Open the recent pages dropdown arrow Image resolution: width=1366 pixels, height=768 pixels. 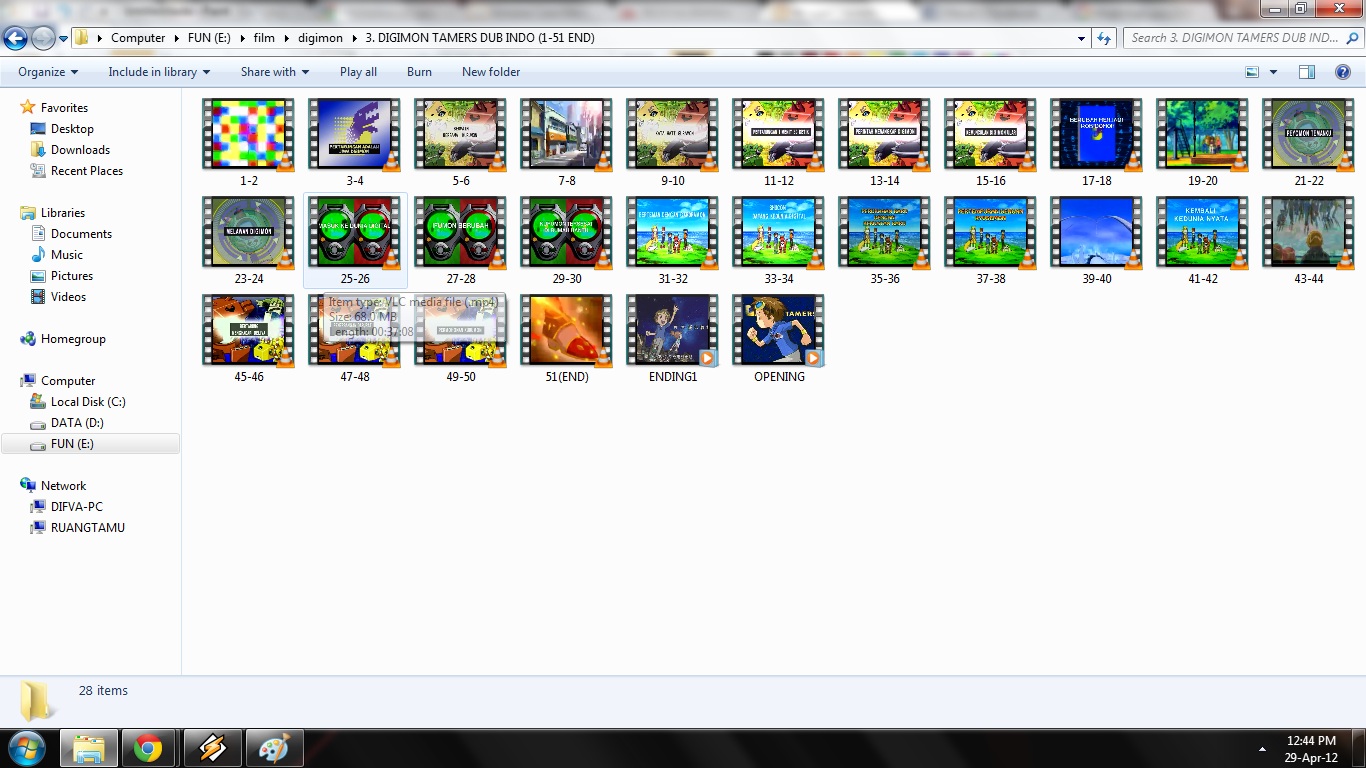[x=63, y=38]
